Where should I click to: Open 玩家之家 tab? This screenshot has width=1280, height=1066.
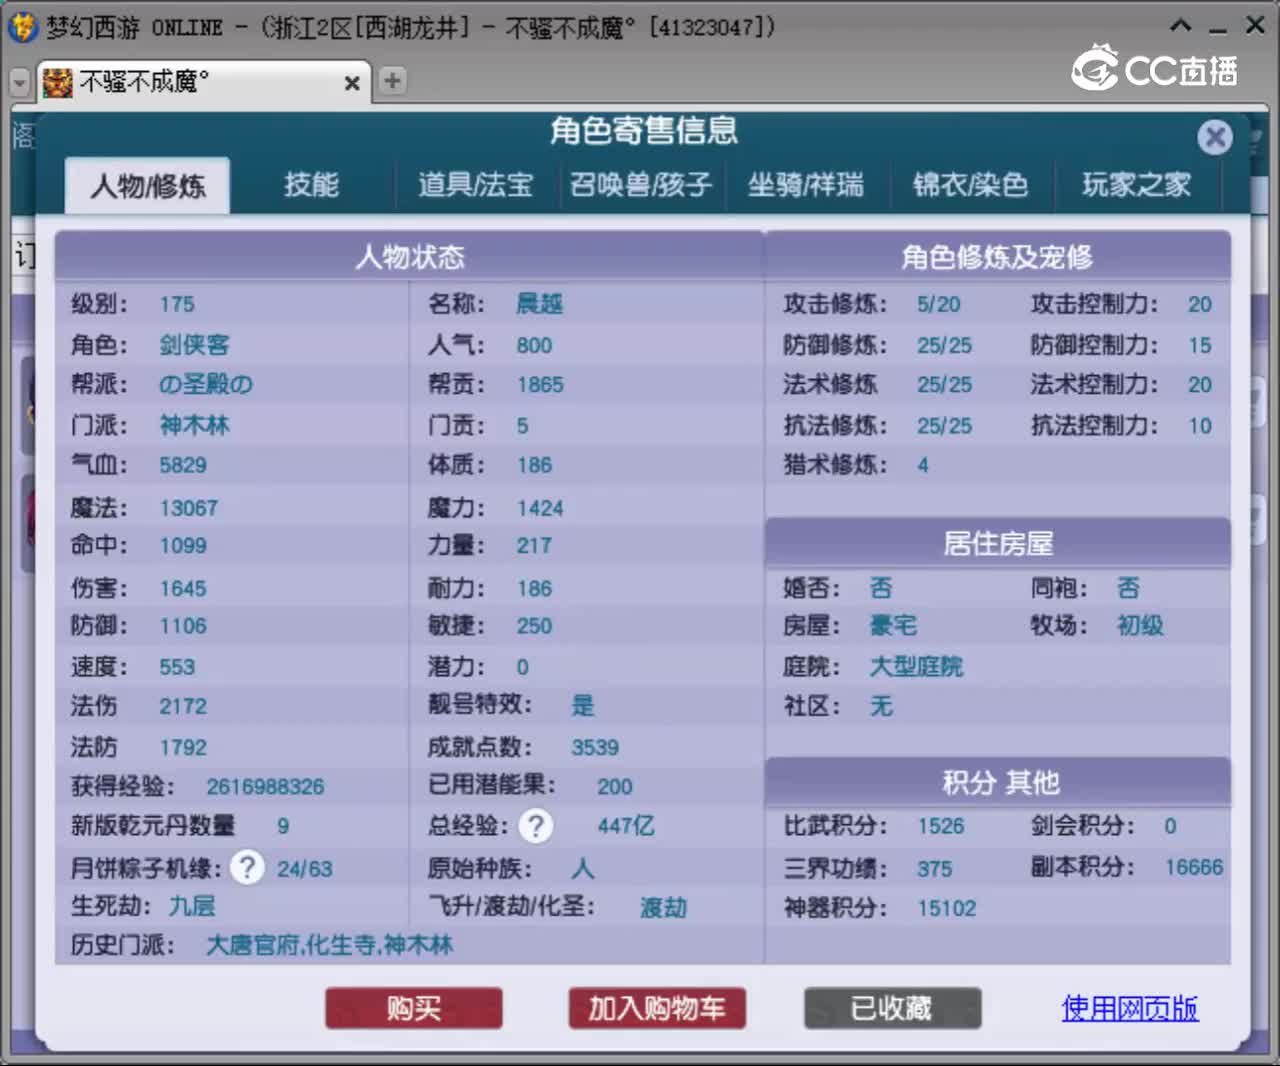[x=1136, y=185]
